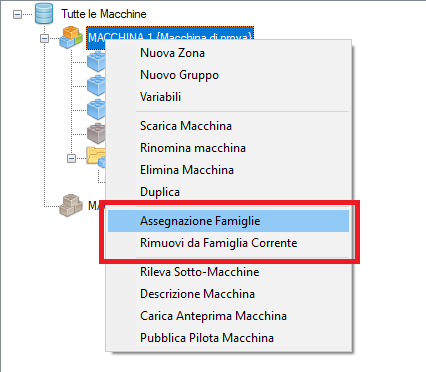Click the folder icon in the machine tree
Screen dimensions: 426x372
96,157
